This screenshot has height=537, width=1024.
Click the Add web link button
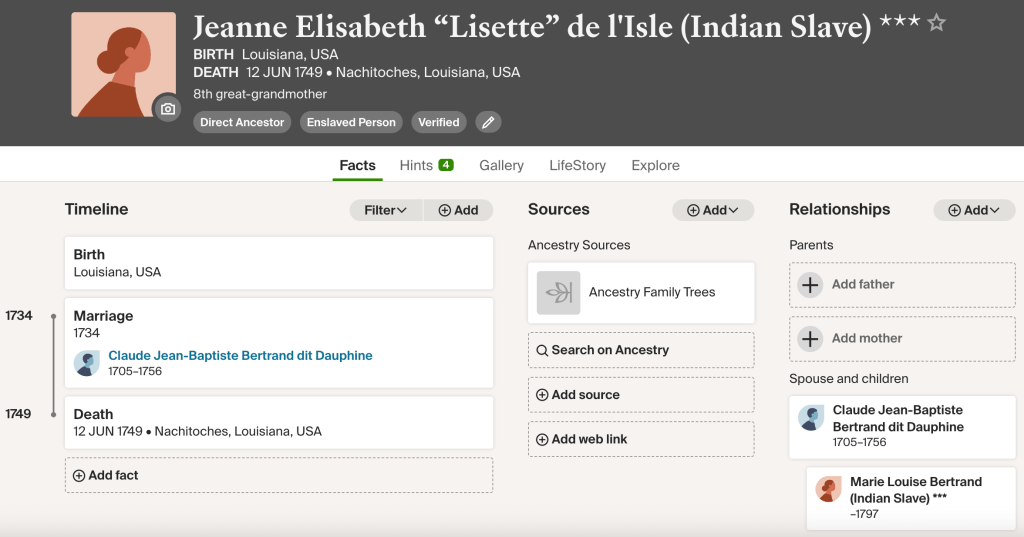(x=585, y=439)
